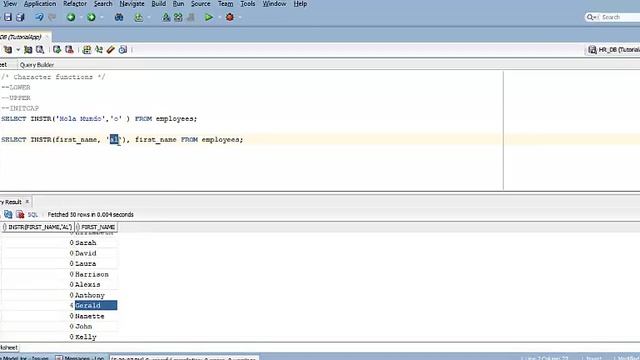The height and width of the screenshot is (360, 640).
Task: Select the Sarah row in the results
Action: [59, 243]
